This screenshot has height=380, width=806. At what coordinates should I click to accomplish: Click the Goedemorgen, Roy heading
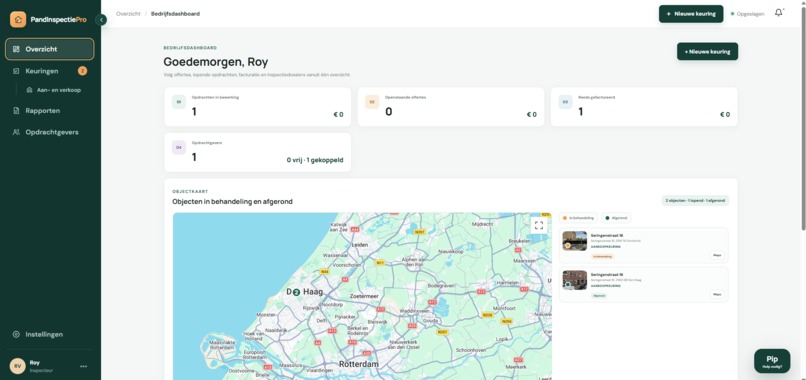(215, 62)
